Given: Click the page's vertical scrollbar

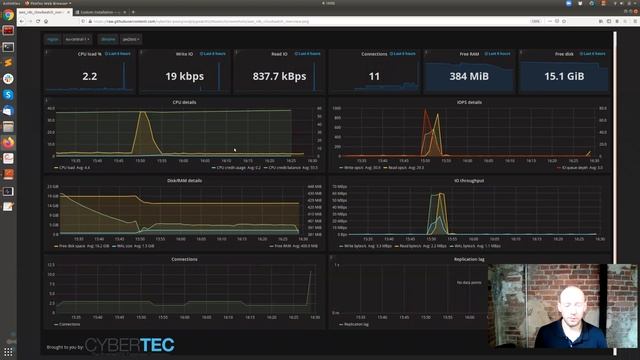Looking at the screenshot, I should [615, 192].
